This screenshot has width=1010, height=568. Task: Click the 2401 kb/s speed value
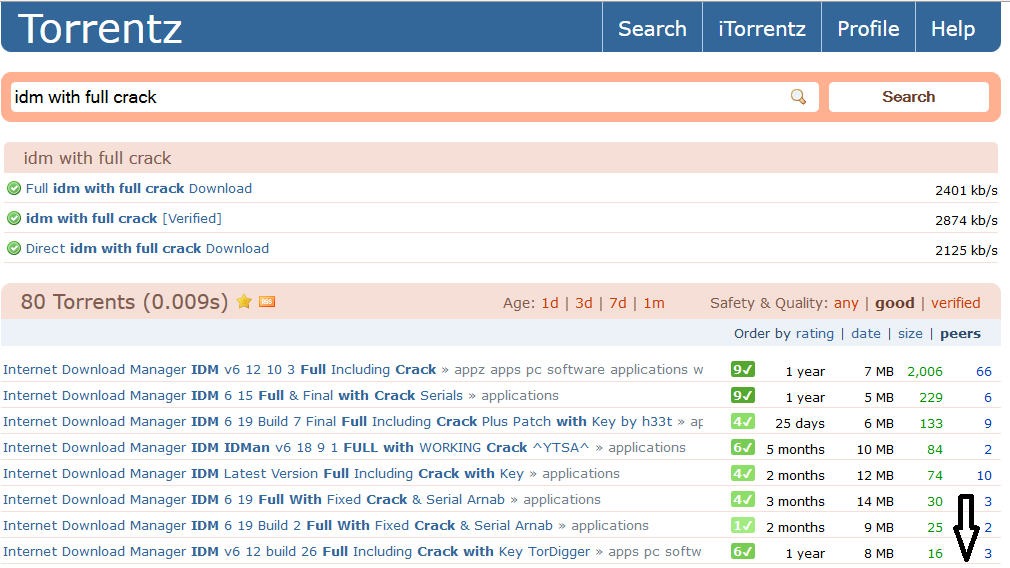tap(966, 191)
